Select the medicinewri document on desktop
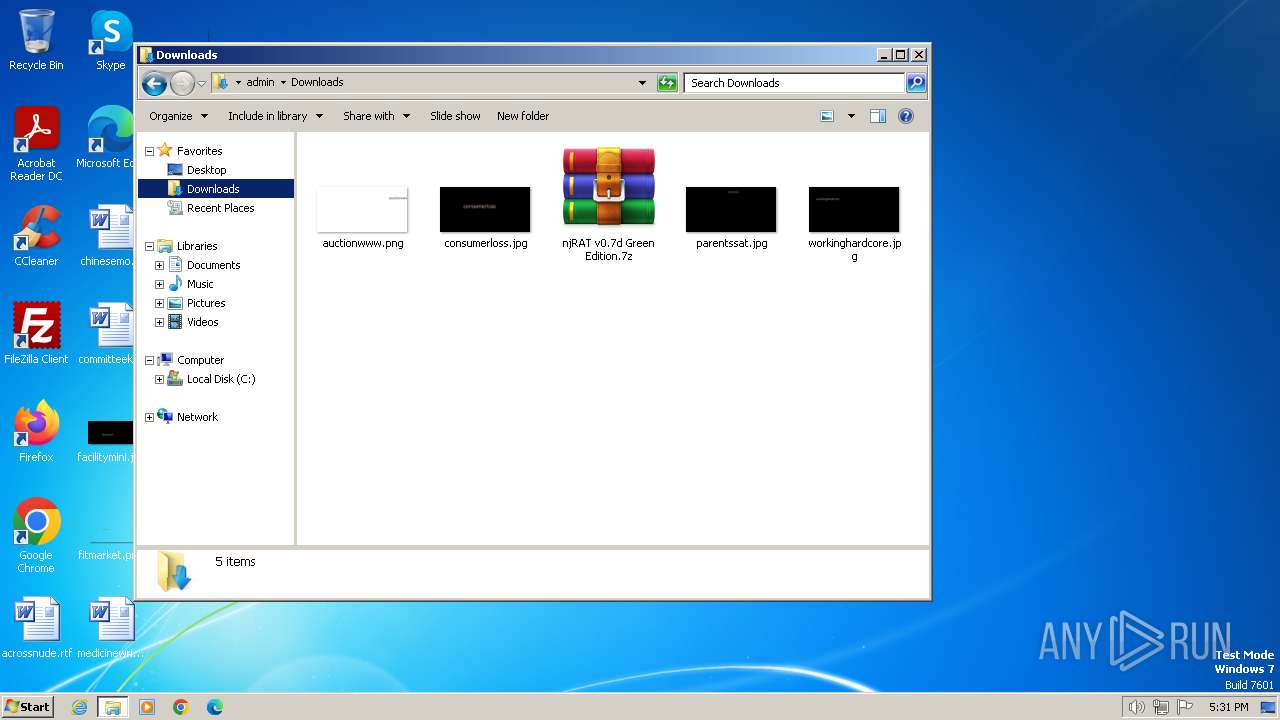The image size is (1280, 720). pyautogui.click(x=110, y=628)
